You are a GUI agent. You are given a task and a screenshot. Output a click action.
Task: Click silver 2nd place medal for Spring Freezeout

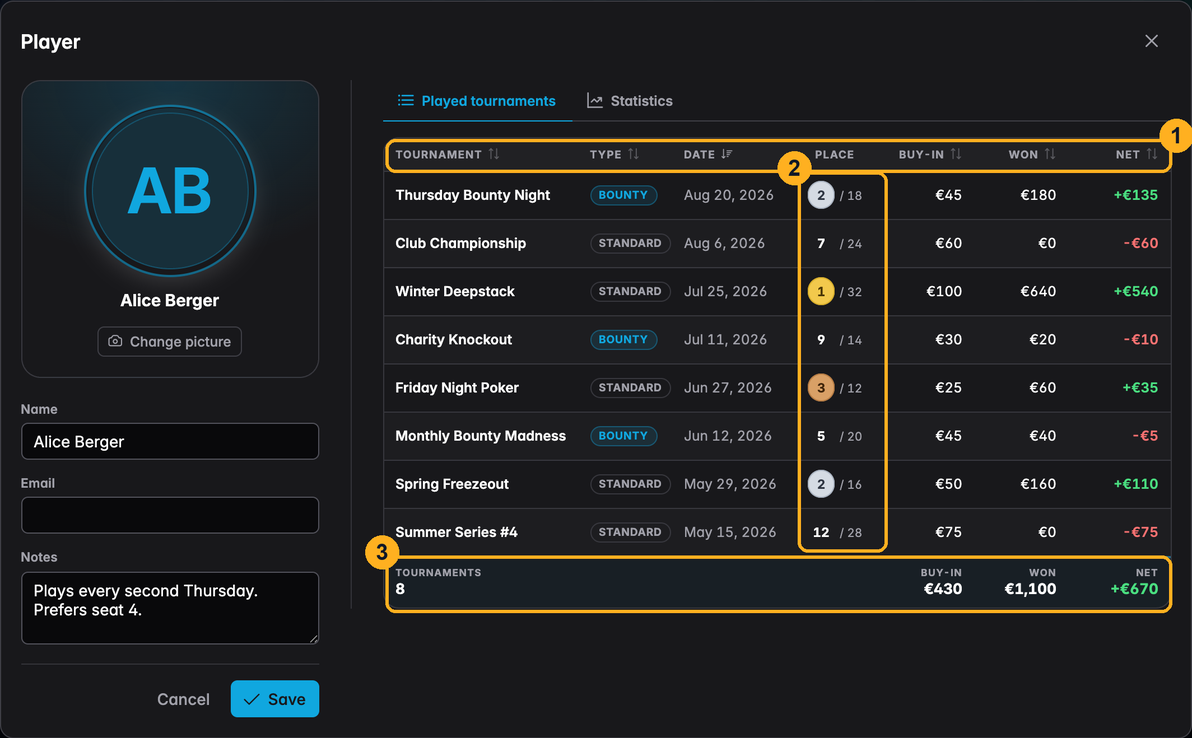tap(821, 484)
